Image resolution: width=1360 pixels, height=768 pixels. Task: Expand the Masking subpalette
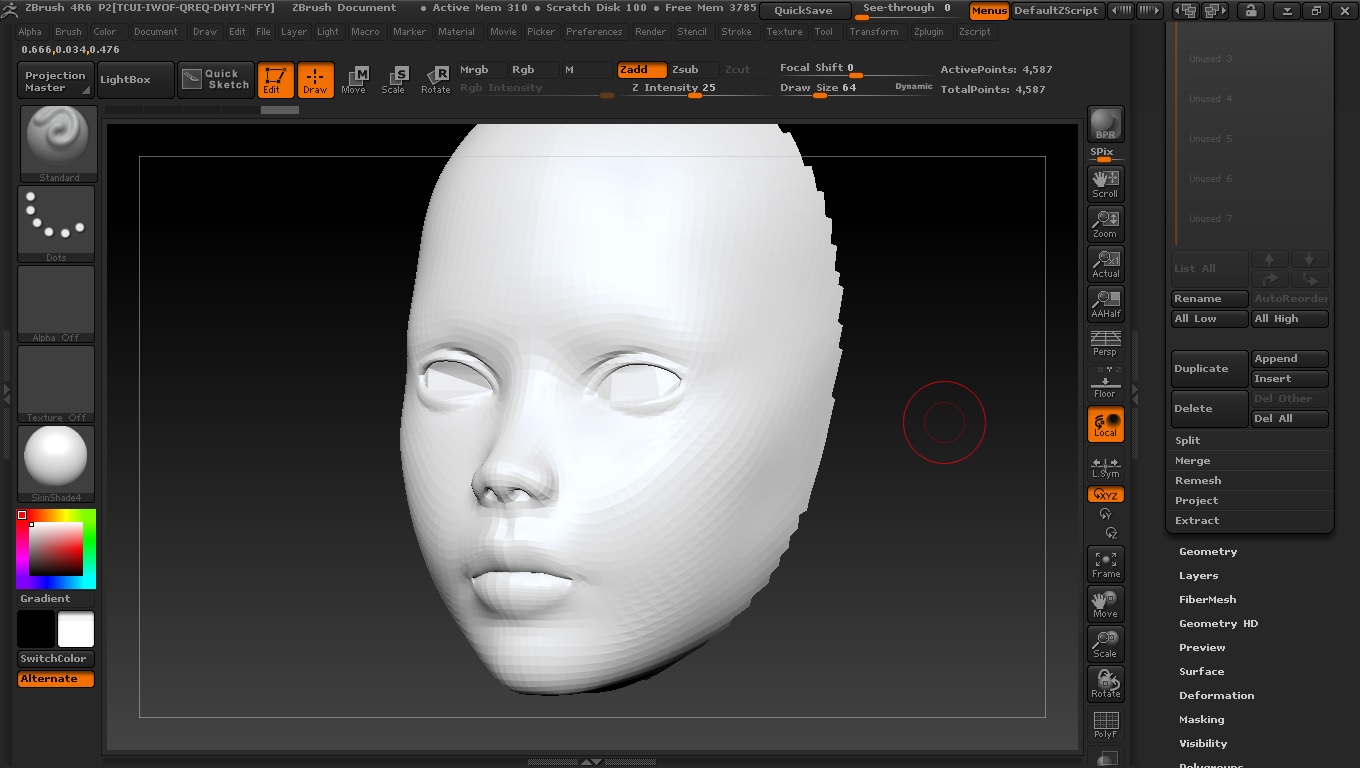click(x=1201, y=720)
